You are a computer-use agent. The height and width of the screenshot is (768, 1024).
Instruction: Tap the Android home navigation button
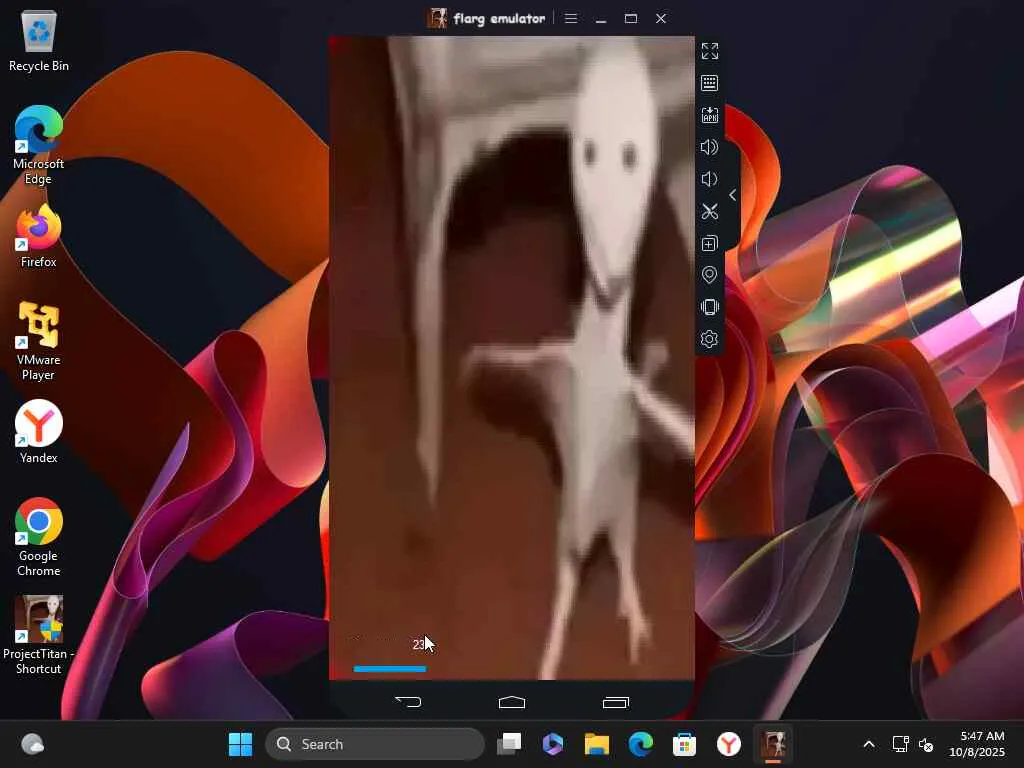(512, 702)
